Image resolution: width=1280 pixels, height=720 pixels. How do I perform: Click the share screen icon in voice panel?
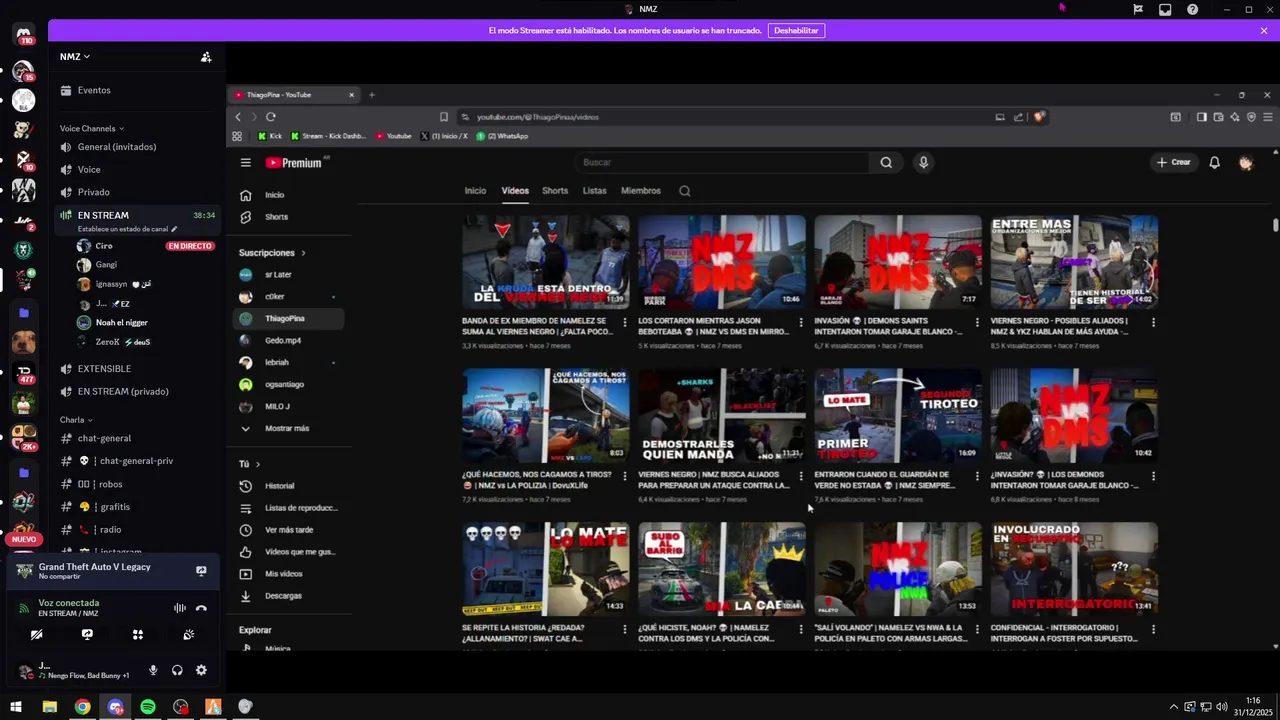point(87,634)
